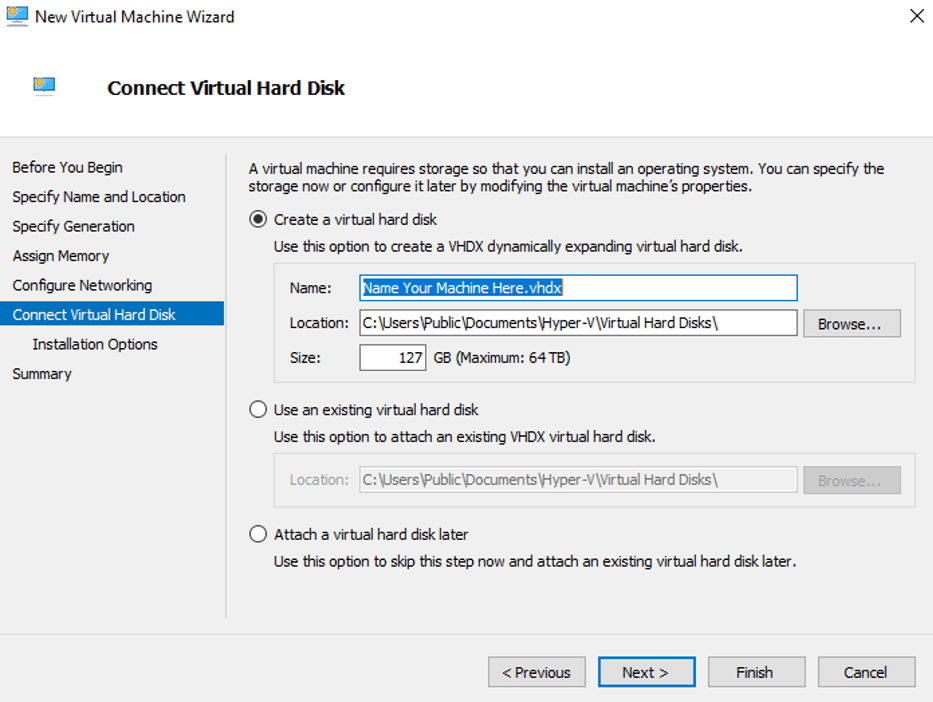Click the virtual disk Name text field
Screen dimensions: 933x702
point(578,288)
